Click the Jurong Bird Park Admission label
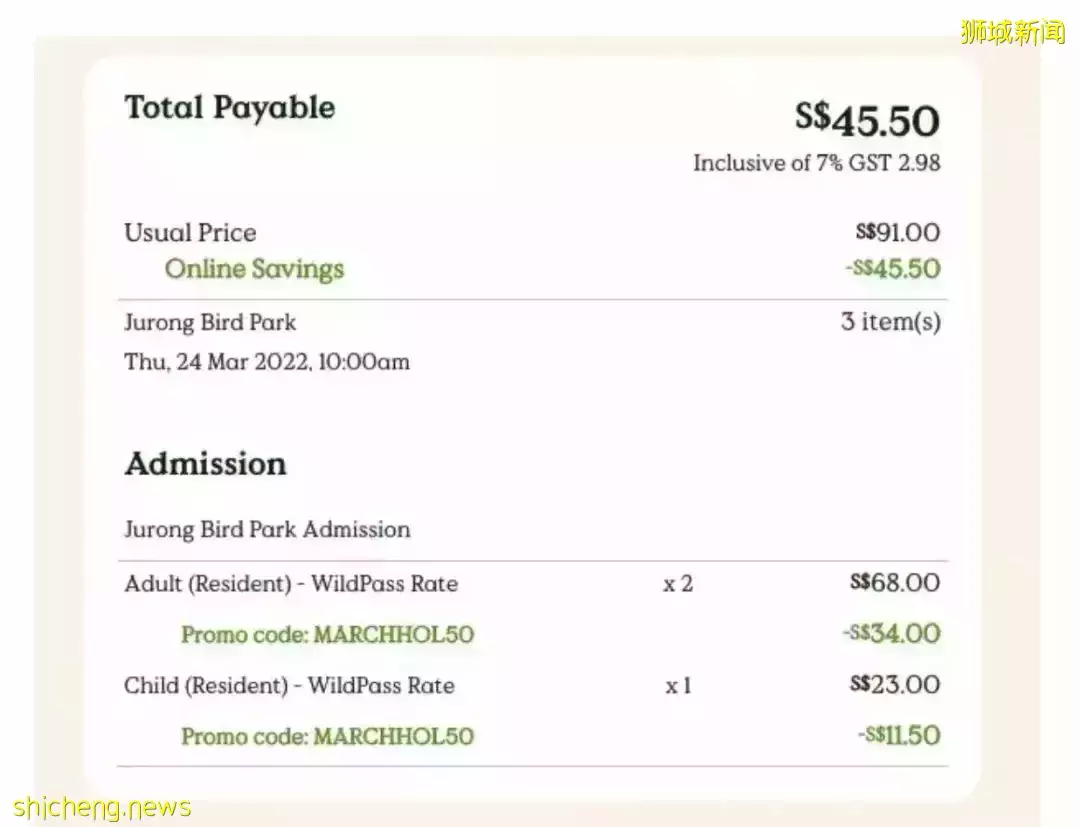This screenshot has width=1080, height=827. pos(267,529)
